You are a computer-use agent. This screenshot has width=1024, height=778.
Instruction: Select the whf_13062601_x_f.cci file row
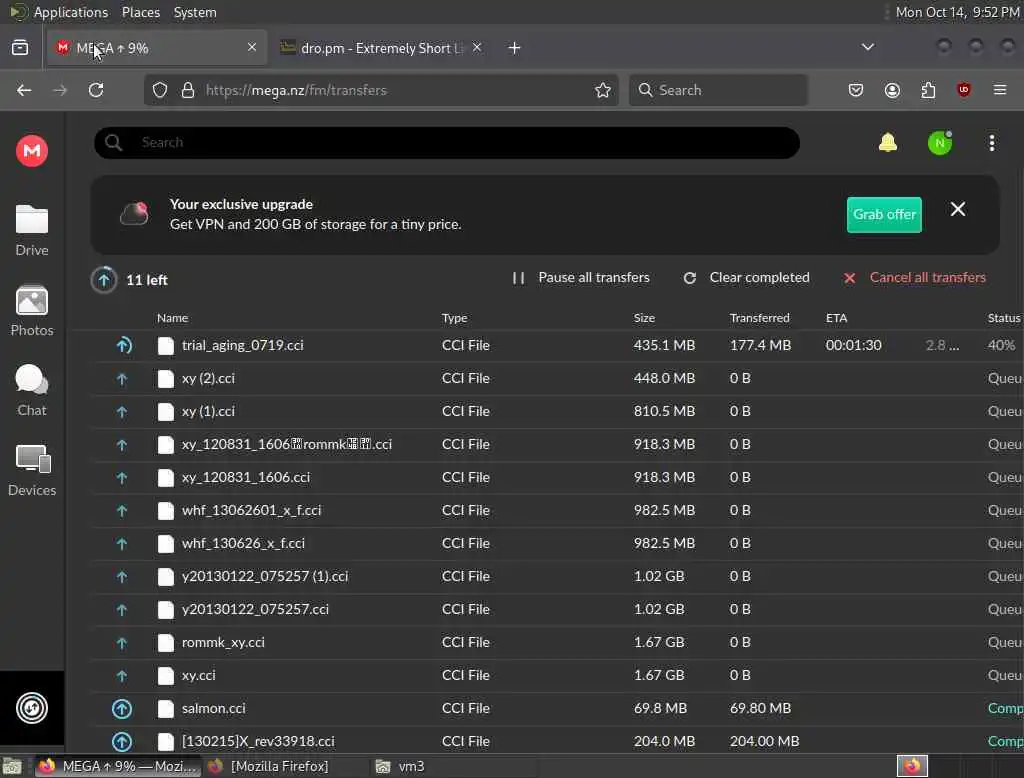click(556, 510)
